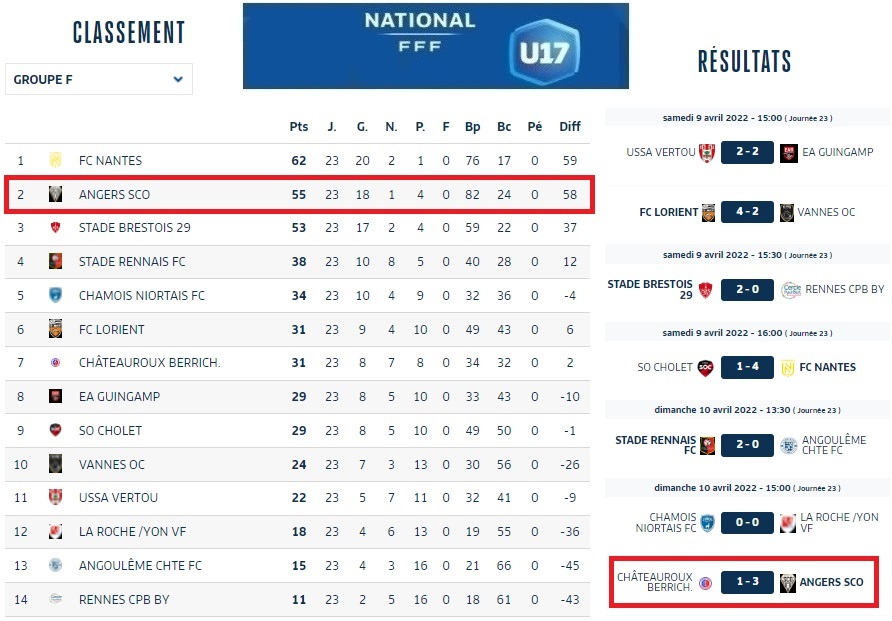
Task: Click the Classement heading
Action: pos(129,32)
